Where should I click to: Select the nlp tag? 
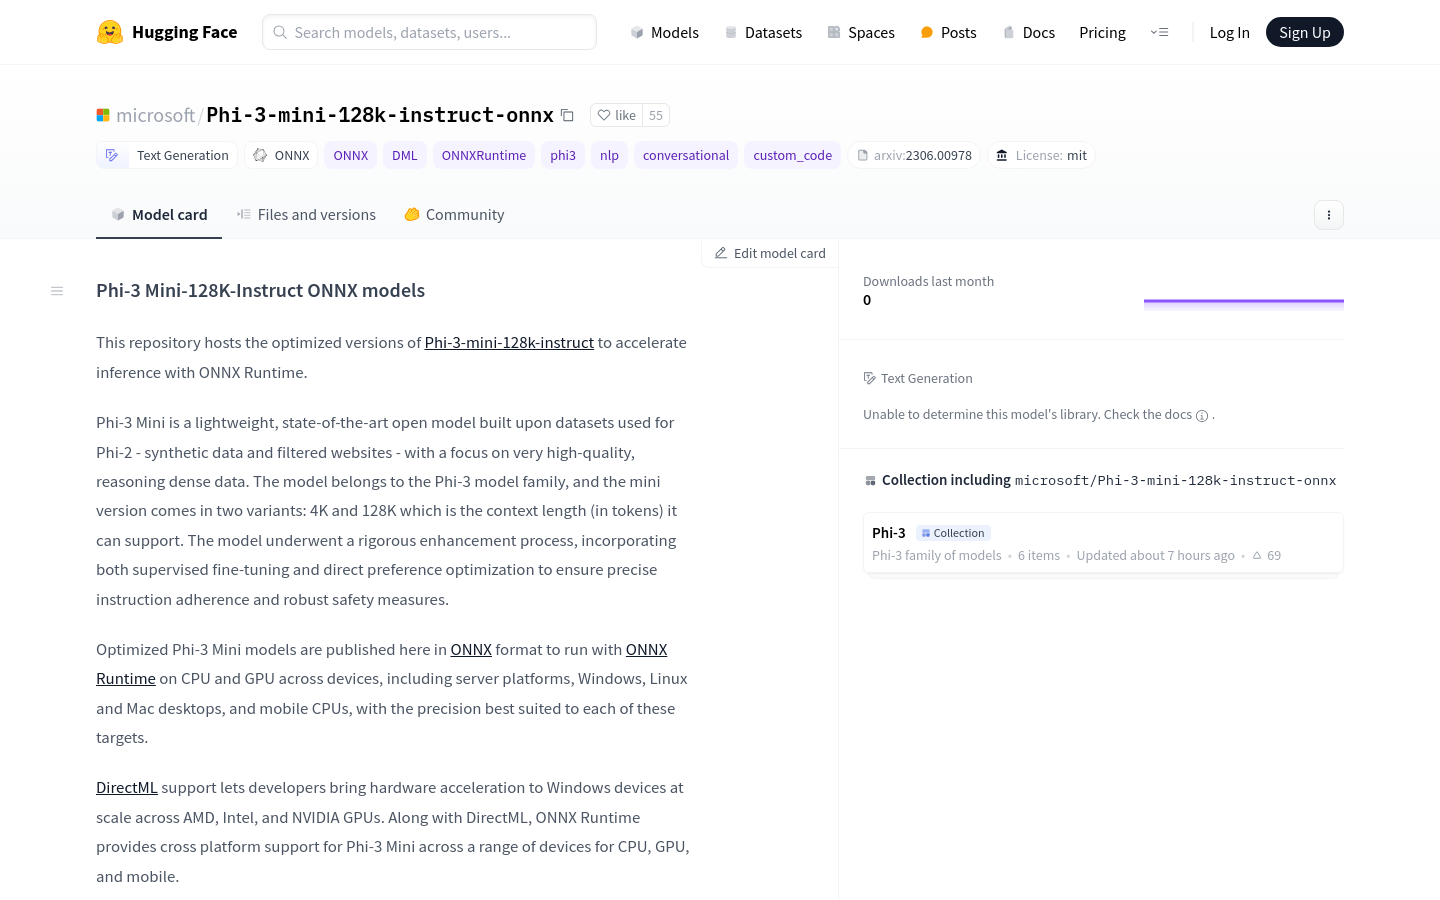tap(609, 155)
